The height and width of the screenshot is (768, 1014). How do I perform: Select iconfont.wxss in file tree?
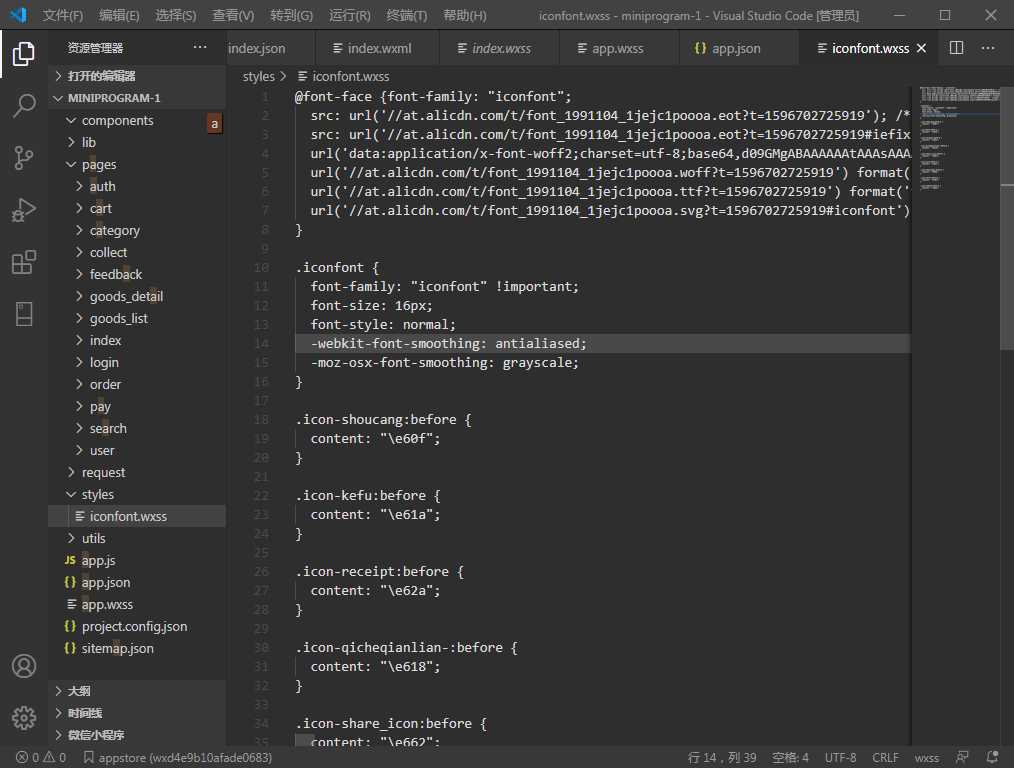tap(137, 516)
